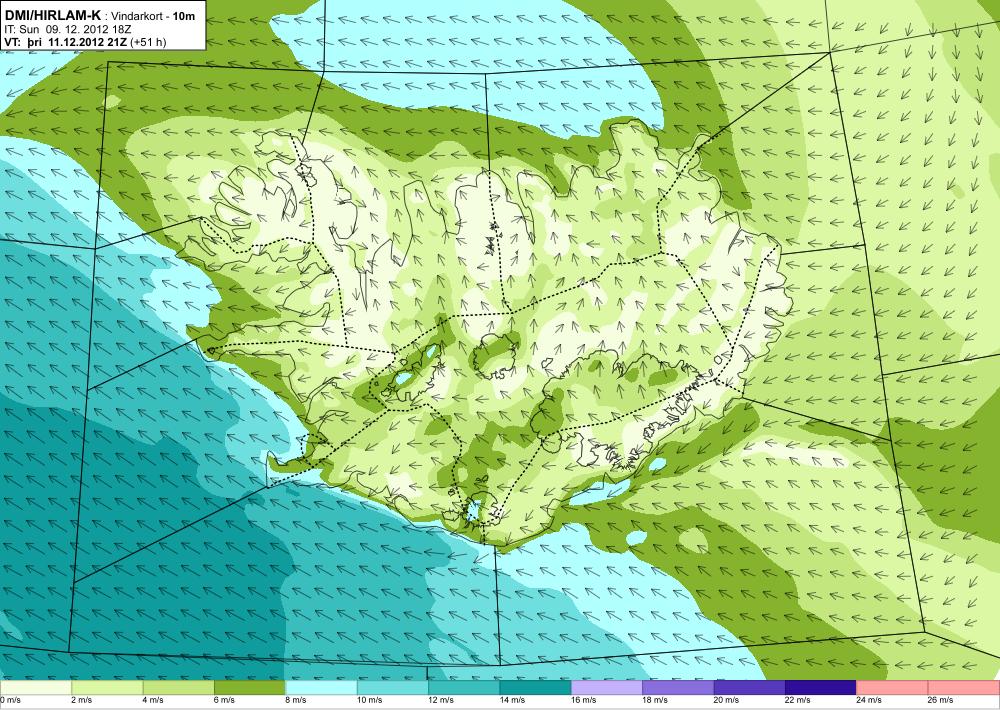Click the 'IT: Sun 09. 12. 2012 18Z' line
Screen dimensions: 1000x710
tap(68, 29)
